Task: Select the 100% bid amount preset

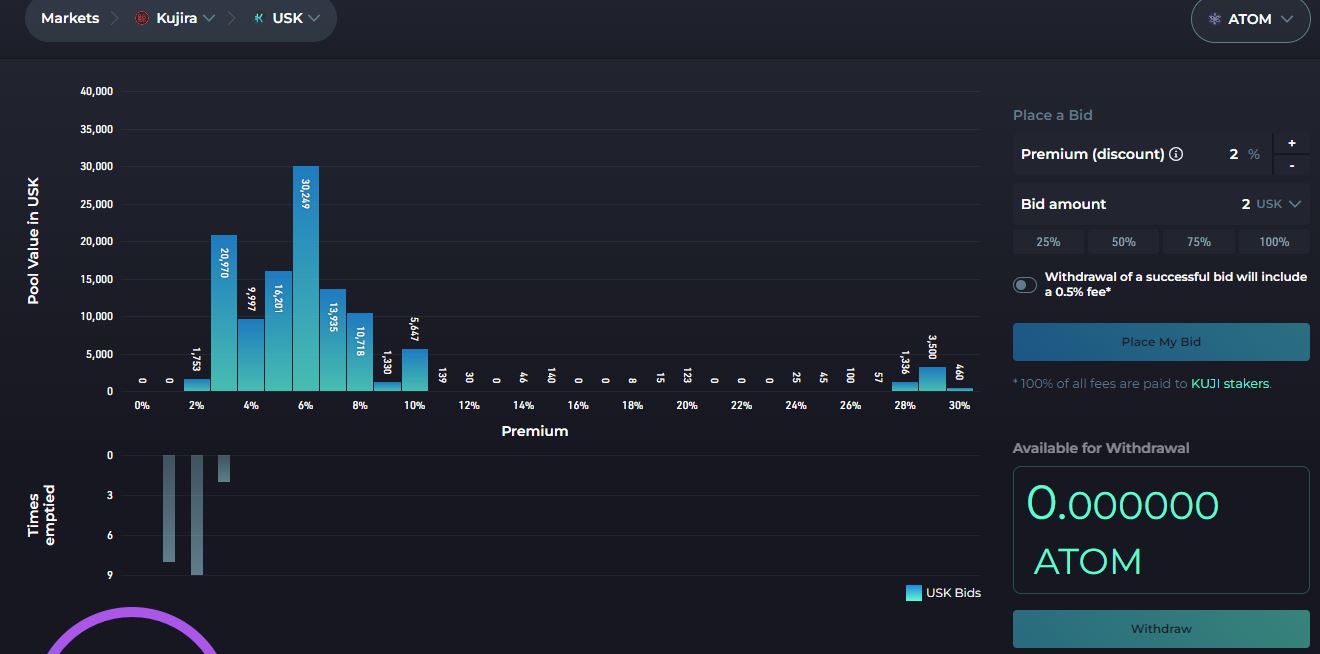Action: (1274, 241)
